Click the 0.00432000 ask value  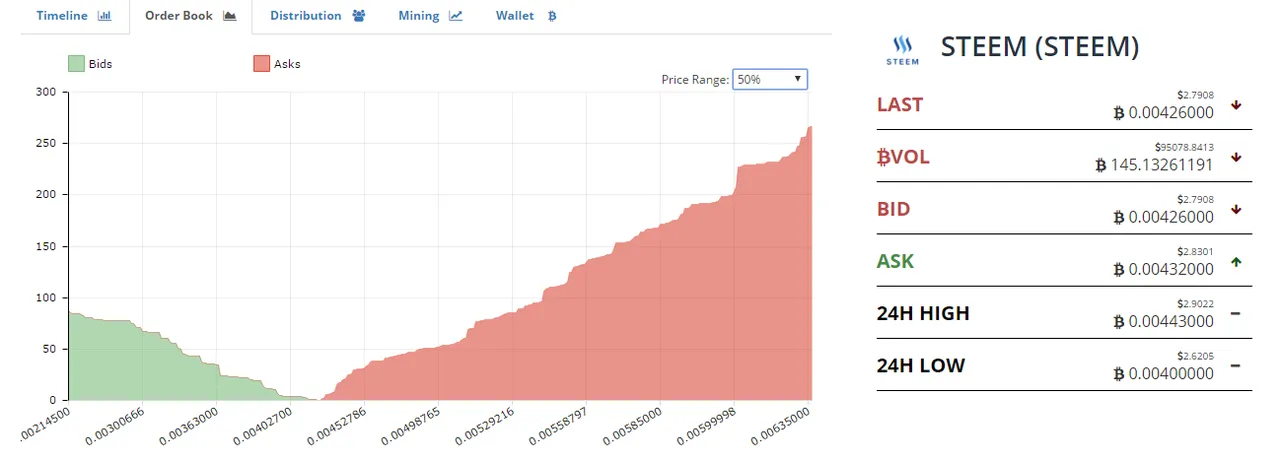click(x=1171, y=269)
